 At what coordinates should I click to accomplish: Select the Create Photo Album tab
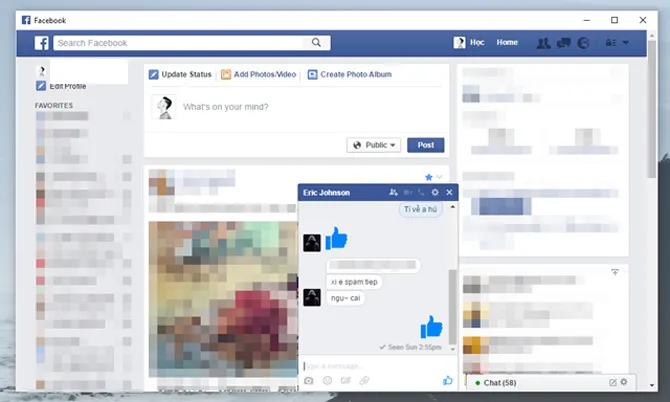coord(350,74)
